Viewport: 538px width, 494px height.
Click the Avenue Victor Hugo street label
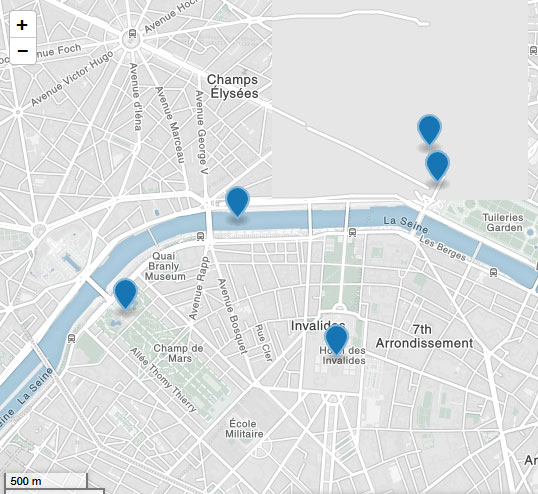pos(72,78)
